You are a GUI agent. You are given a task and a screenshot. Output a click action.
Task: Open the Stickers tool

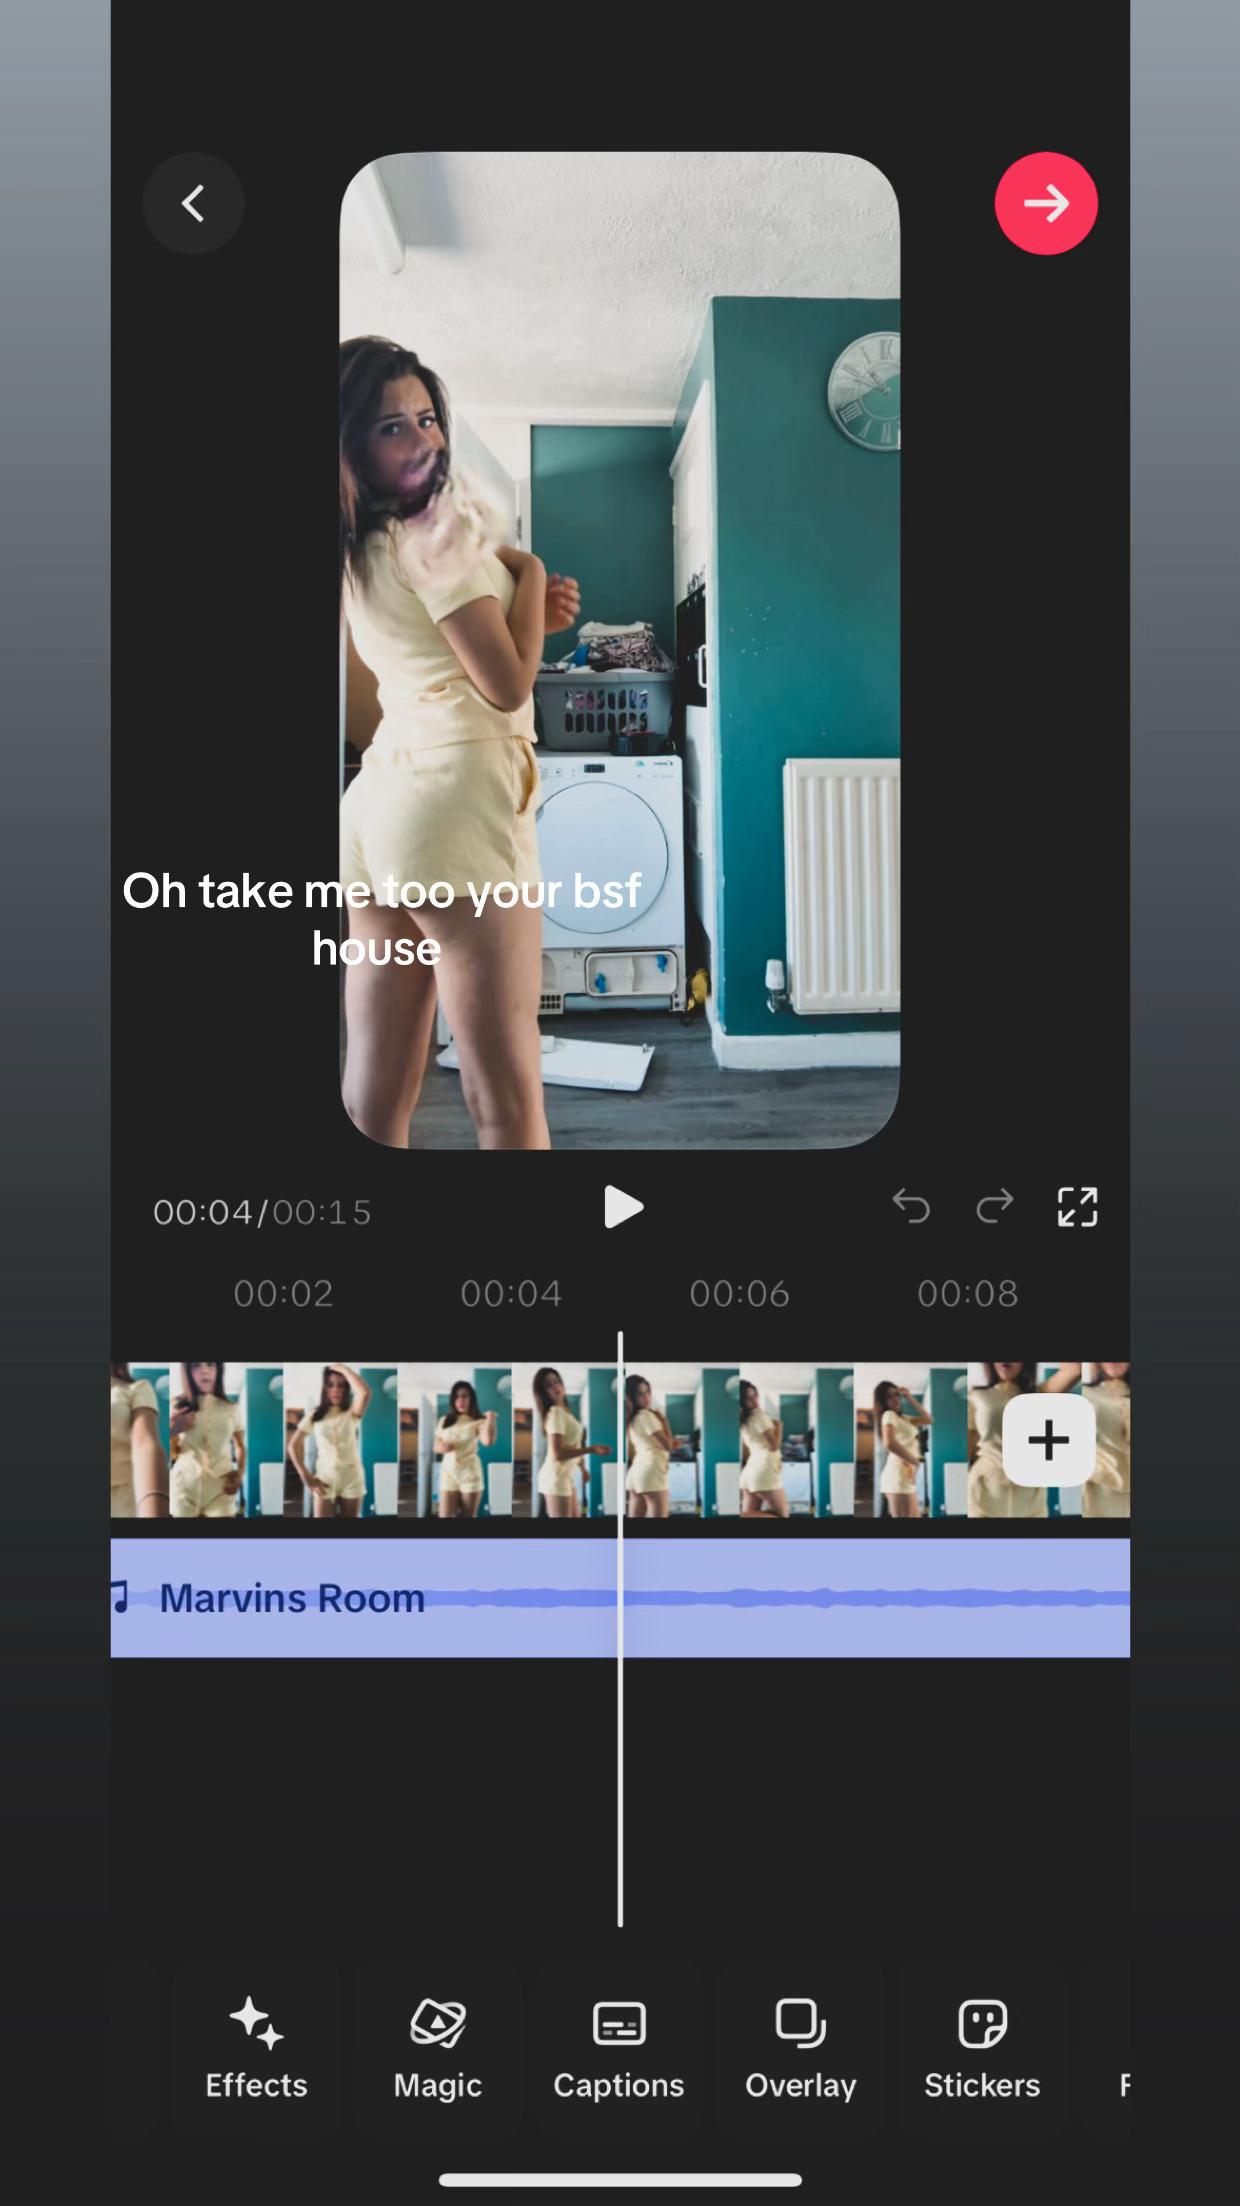(x=982, y=2048)
